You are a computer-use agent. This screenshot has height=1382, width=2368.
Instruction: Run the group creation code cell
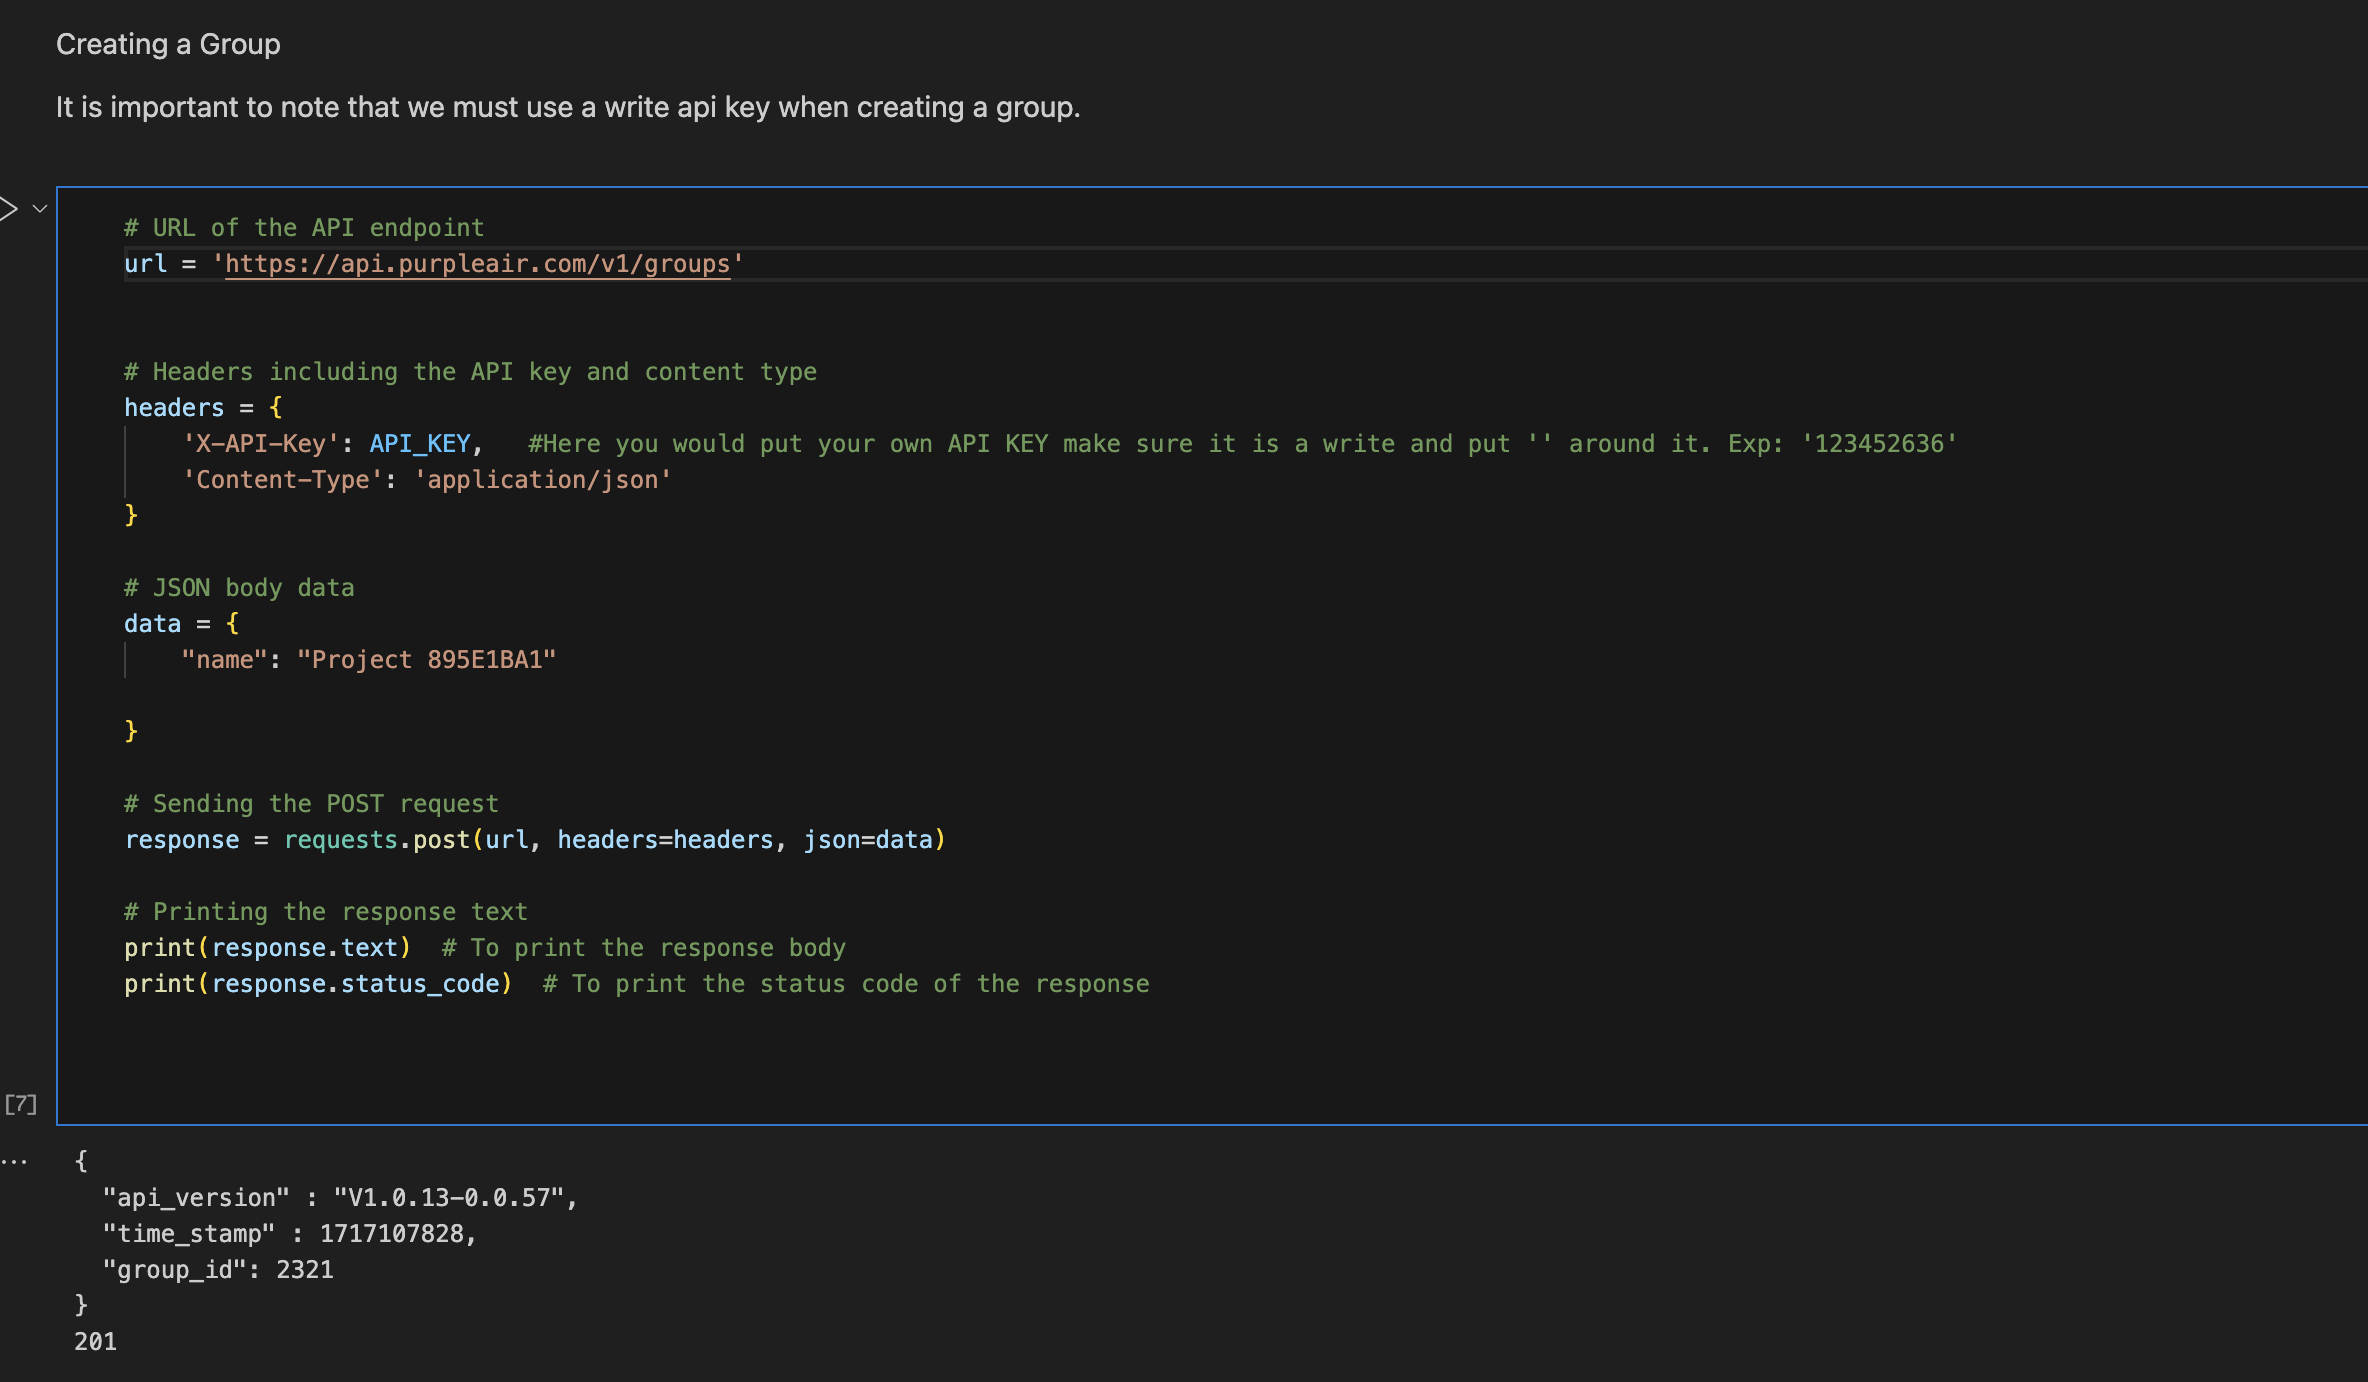pos(8,208)
